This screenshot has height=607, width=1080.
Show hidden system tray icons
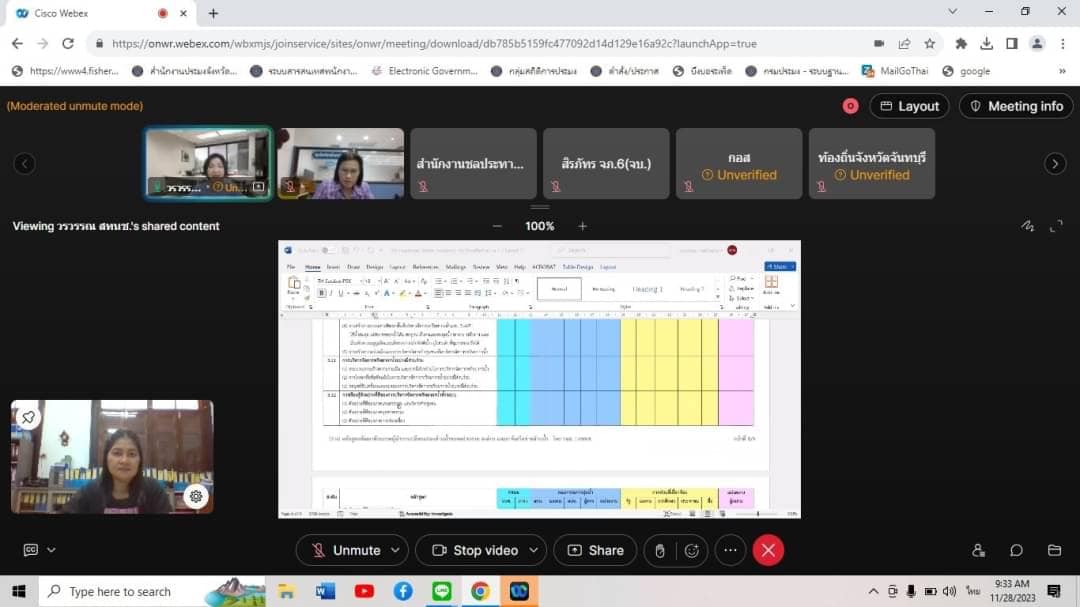(x=873, y=591)
